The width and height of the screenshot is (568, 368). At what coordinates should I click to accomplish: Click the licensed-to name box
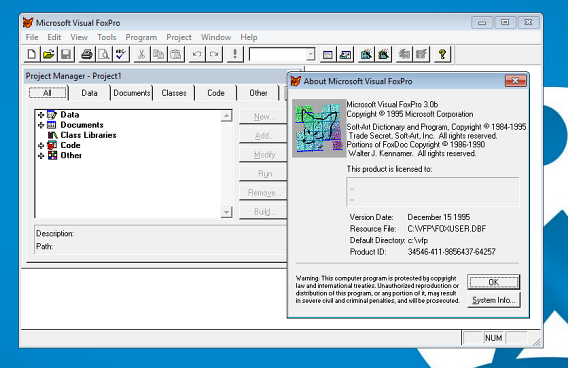click(433, 192)
